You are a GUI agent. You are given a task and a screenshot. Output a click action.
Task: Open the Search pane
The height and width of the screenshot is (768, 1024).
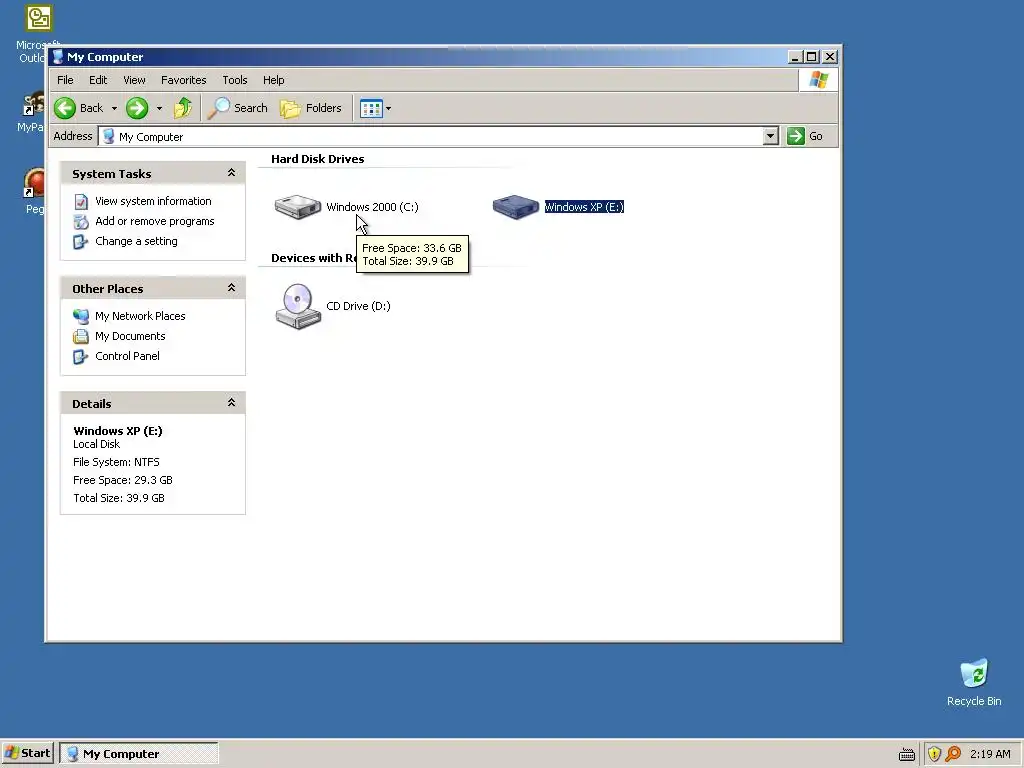pyautogui.click(x=237, y=108)
